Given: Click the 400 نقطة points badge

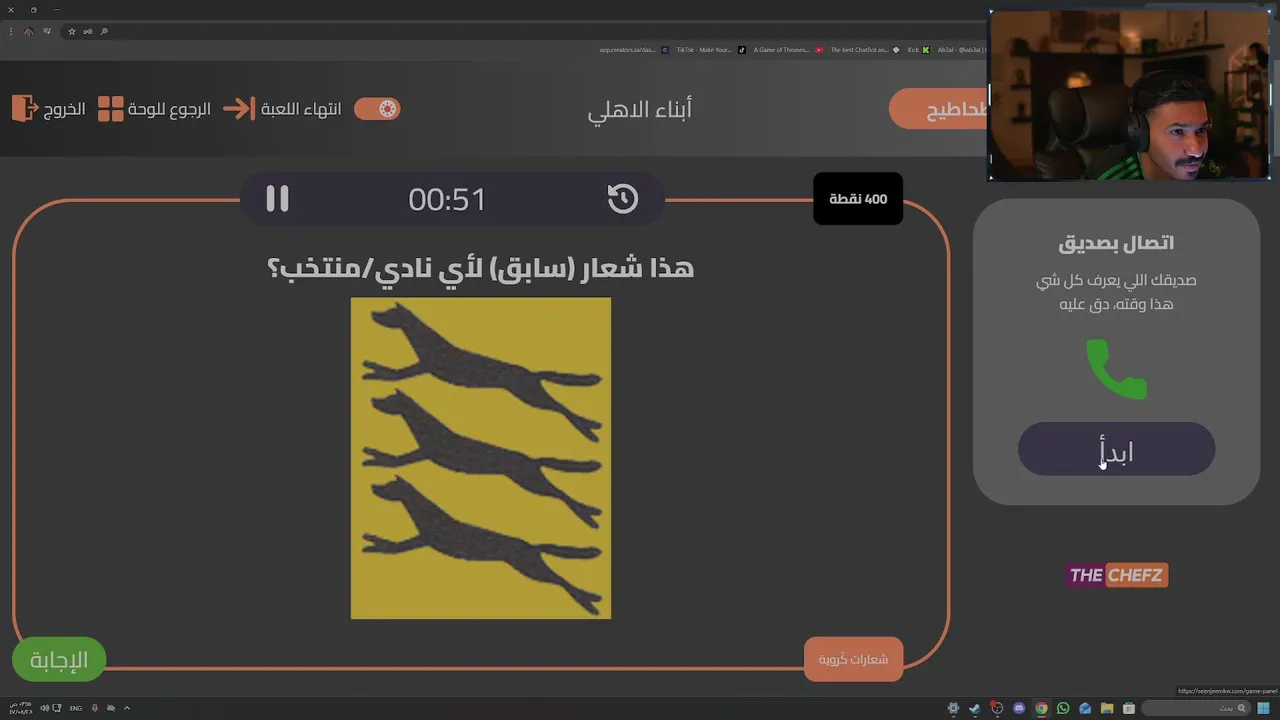Looking at the screenshot, I should pos(858,198).
